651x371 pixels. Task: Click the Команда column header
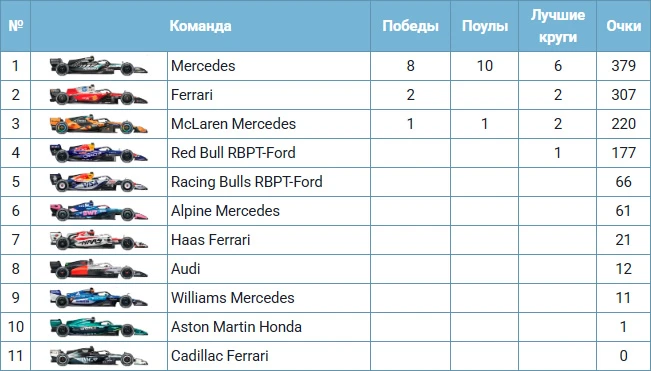200,26
